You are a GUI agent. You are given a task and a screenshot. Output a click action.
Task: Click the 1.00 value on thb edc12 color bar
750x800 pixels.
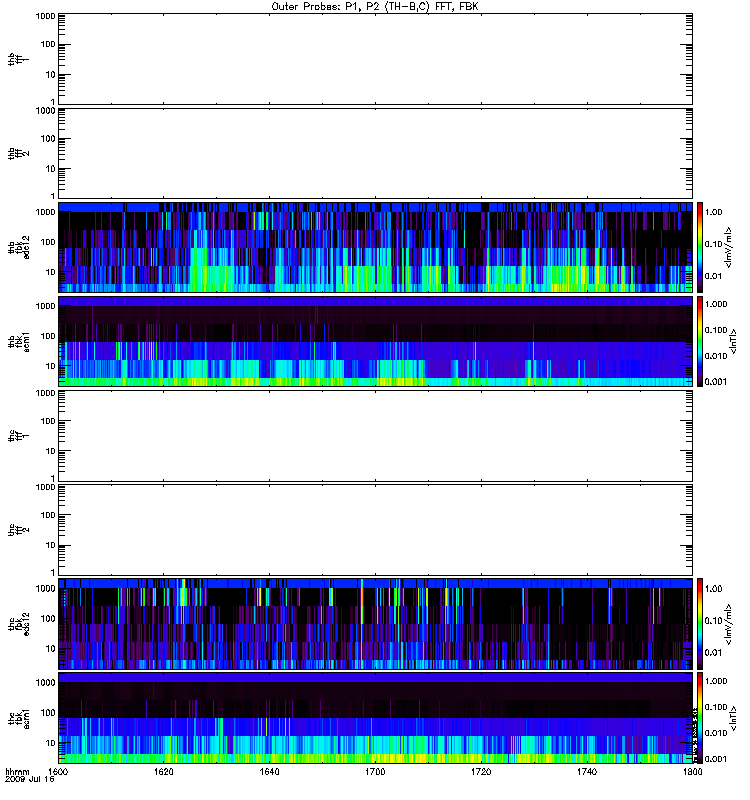[x=713, y=212]
